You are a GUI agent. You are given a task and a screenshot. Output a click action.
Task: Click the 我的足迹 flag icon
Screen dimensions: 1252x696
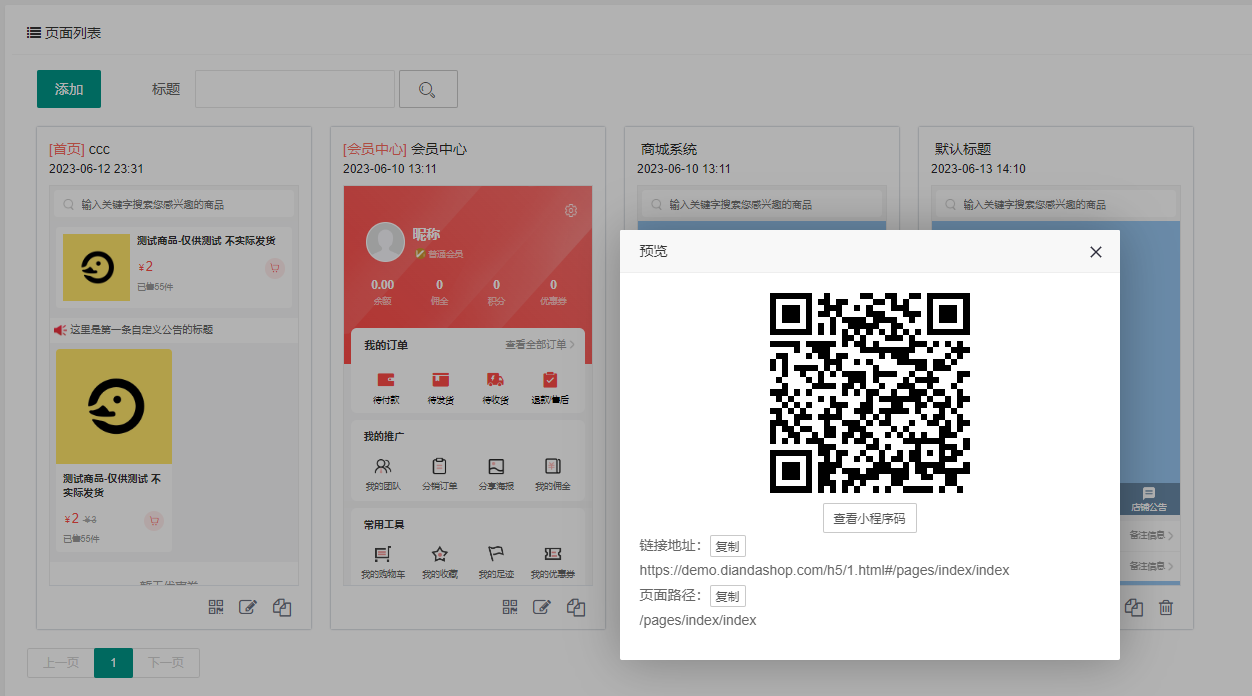click(x=496, y=553)
